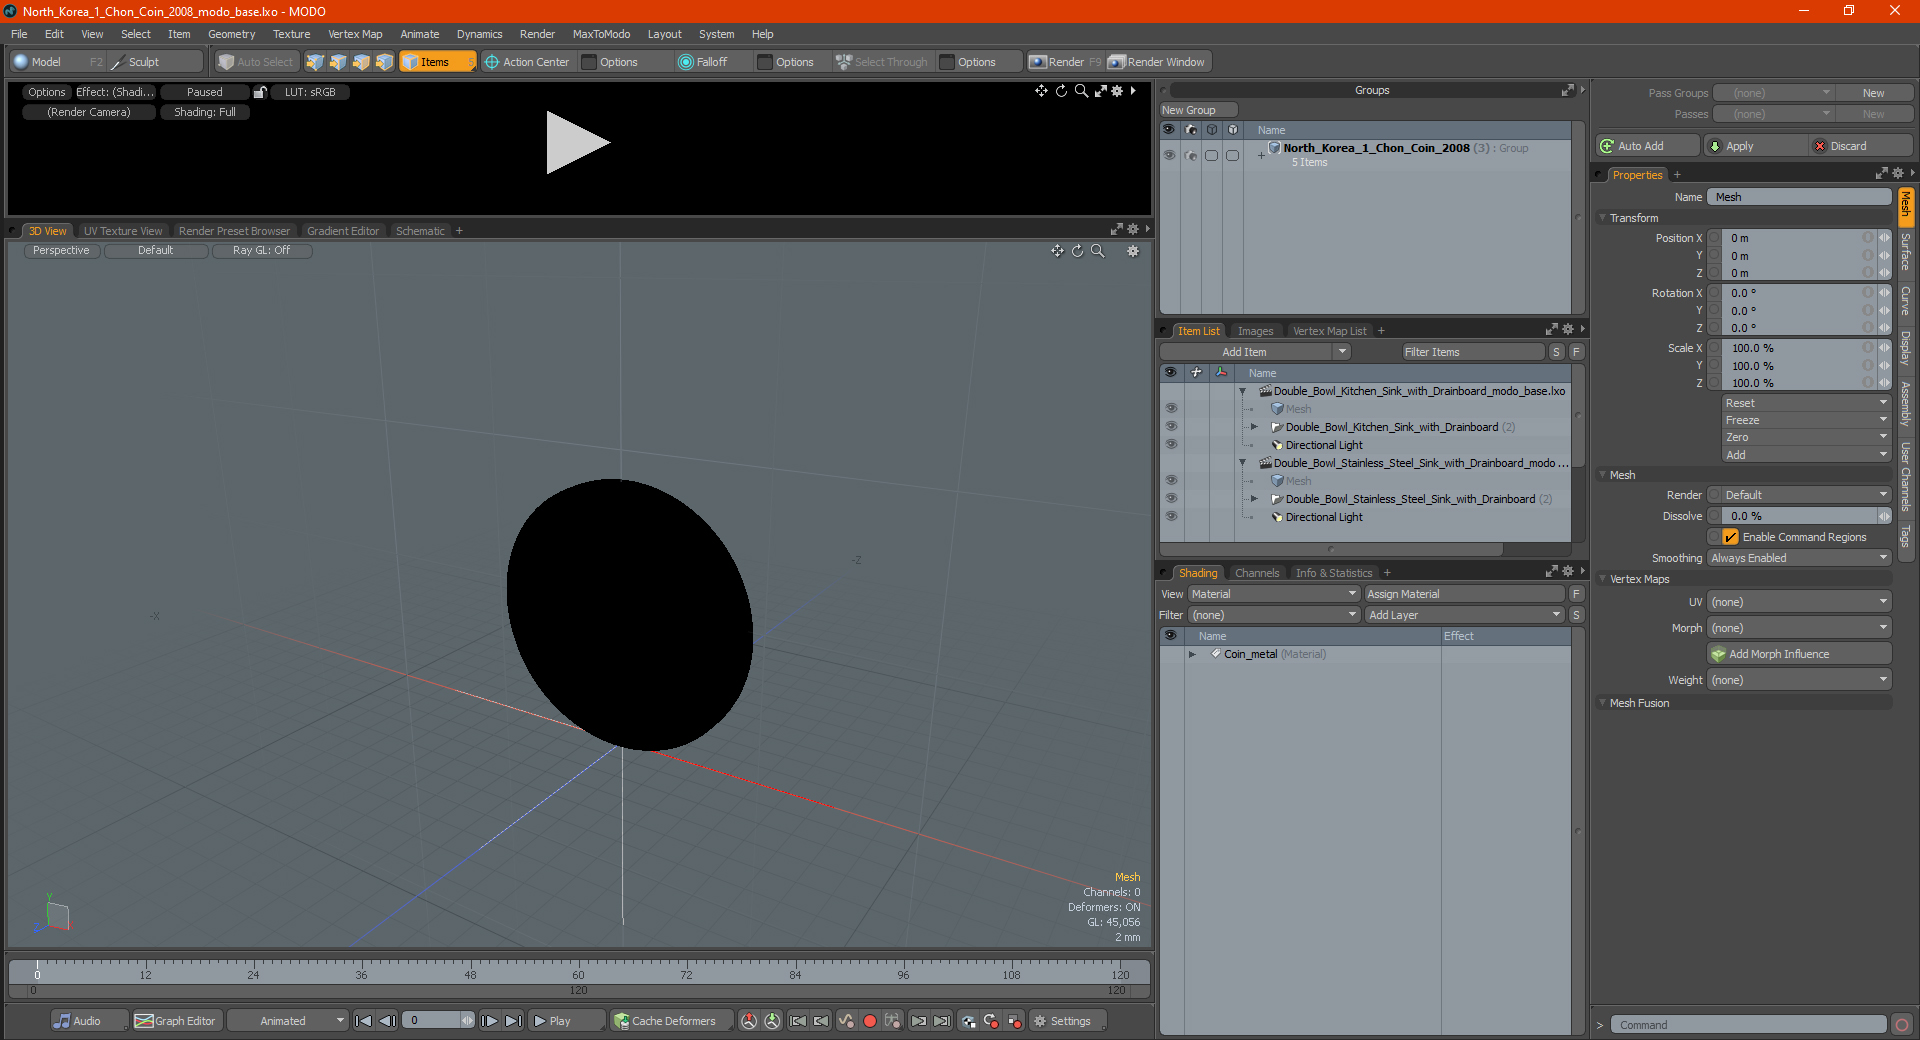Open the Vertex Map menu

coord(355,34)
